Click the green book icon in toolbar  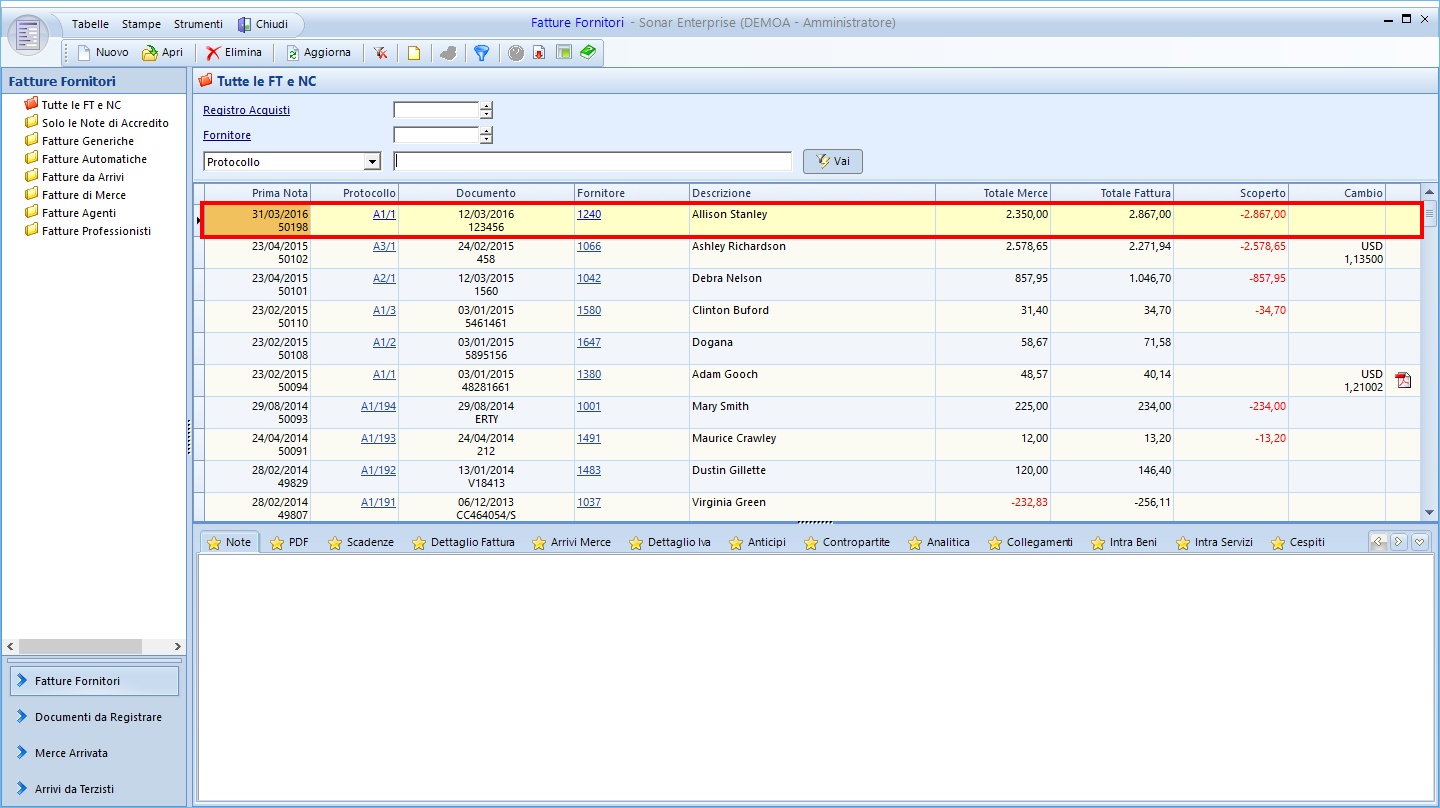(588, 52)
